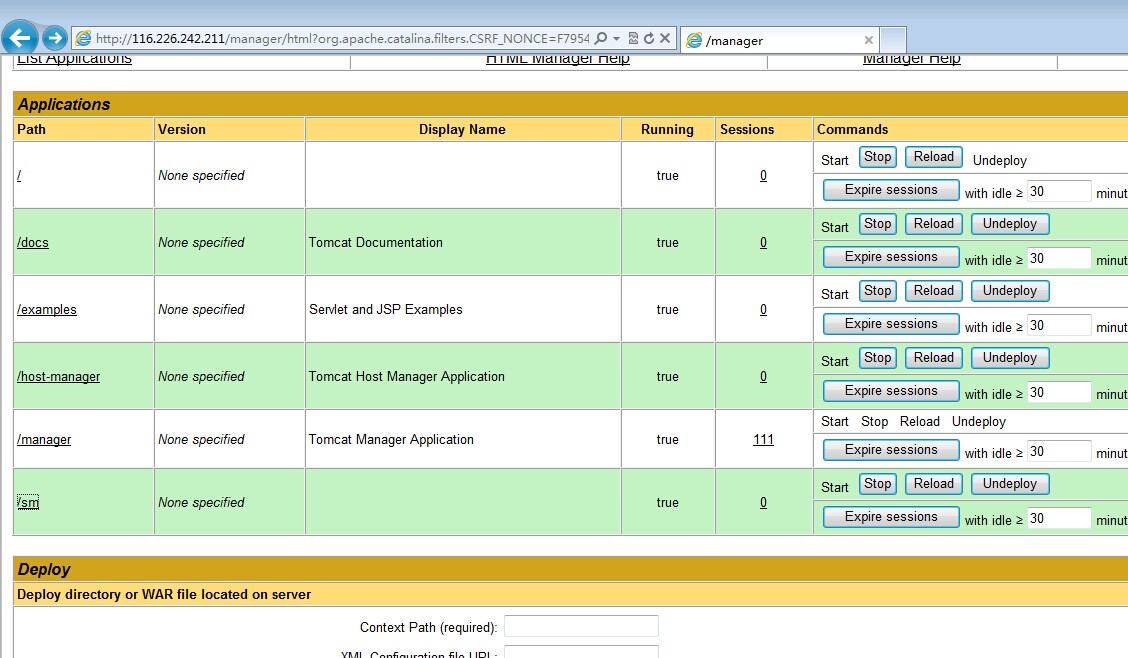Click the Tomcat Manager Application text
The height and width of the screenshot is (658, 1128).
point(391,439)
